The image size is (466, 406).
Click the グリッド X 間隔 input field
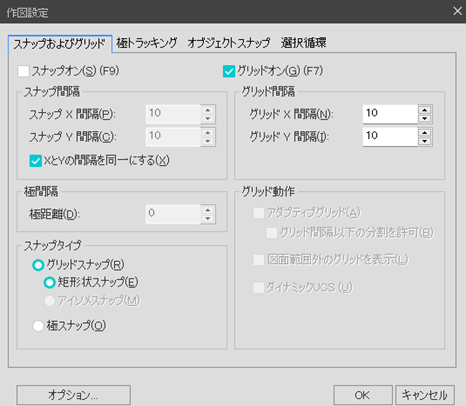click(390, 114)
